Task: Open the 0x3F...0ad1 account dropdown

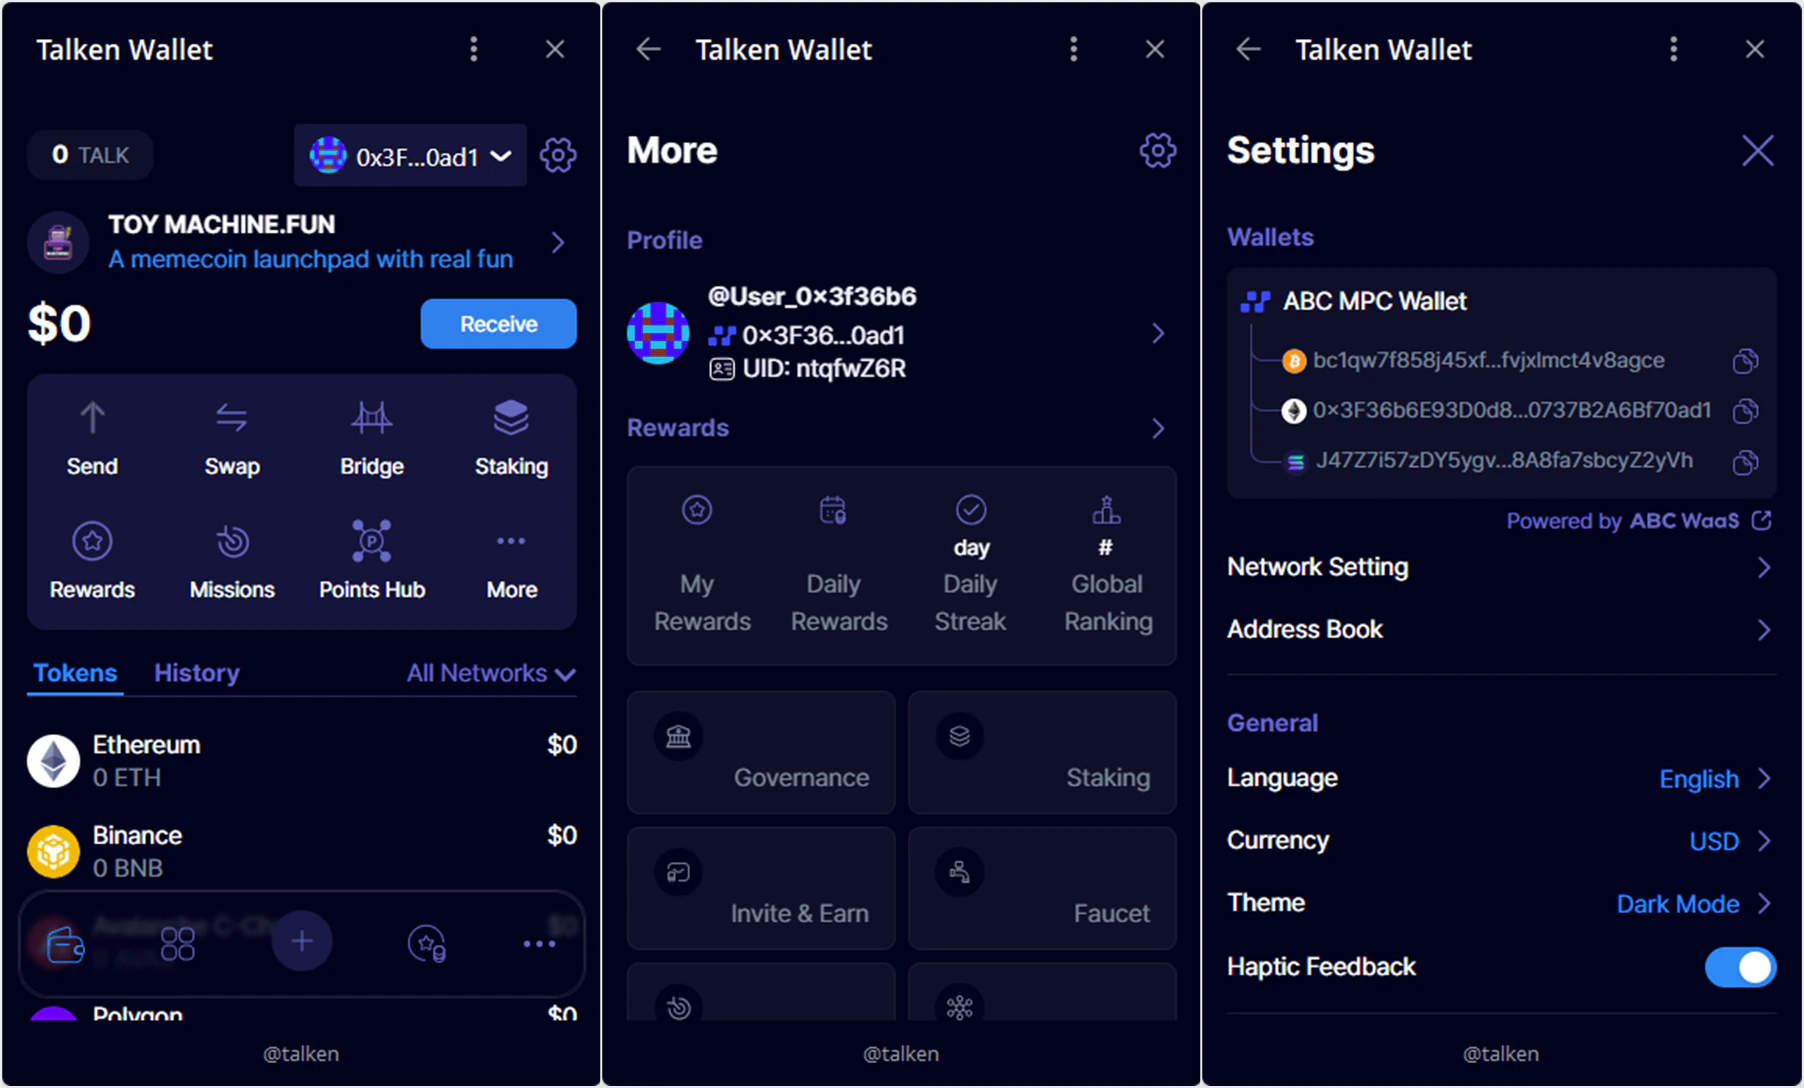Action: point(410,155)
